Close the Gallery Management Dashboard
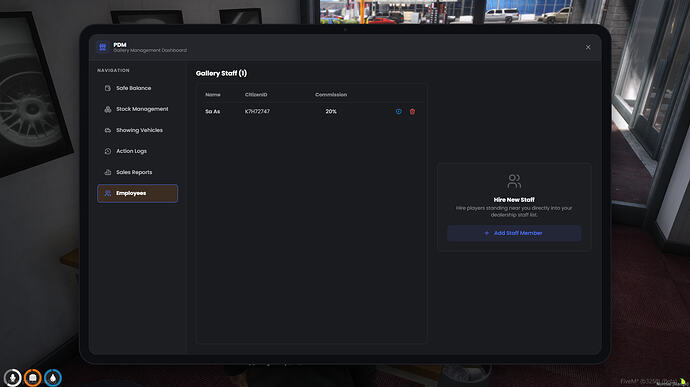The image size is (690, 387). point(588,47)
